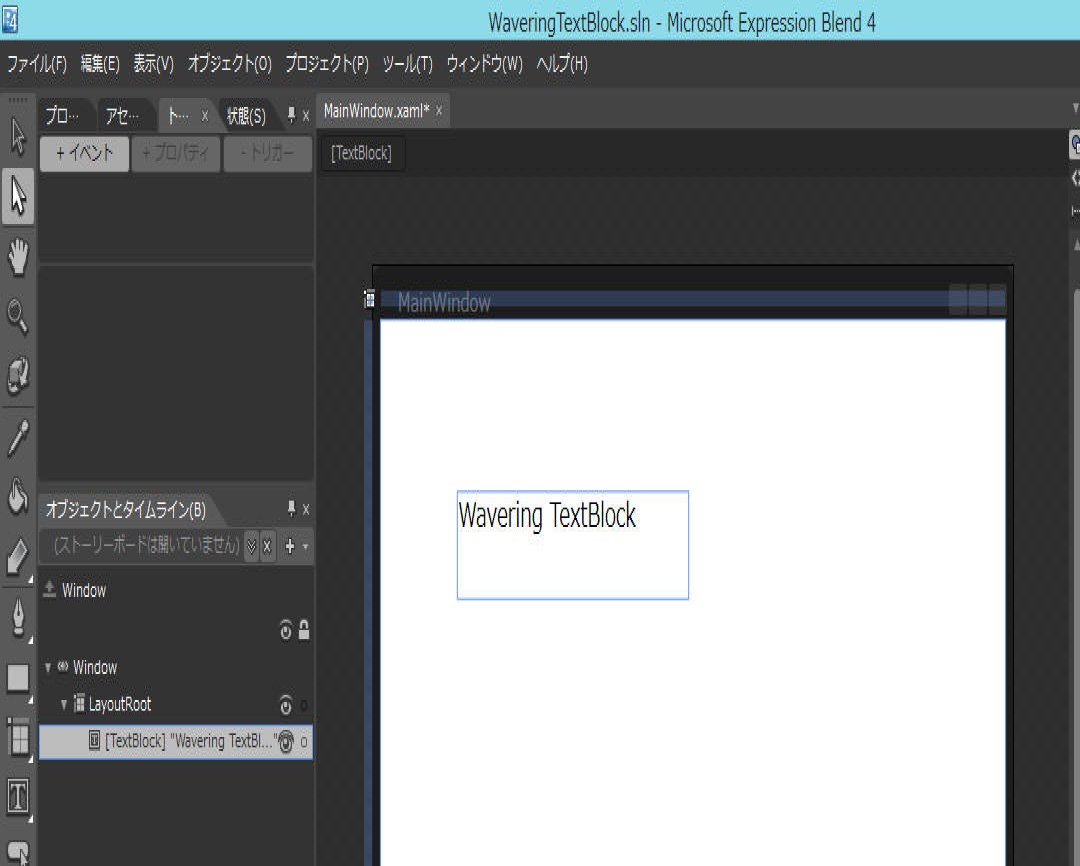This screenshot has width=1080, height=866.
Task: Select the Wavering TextBlock on the artboard
Action: pos(572,544)
